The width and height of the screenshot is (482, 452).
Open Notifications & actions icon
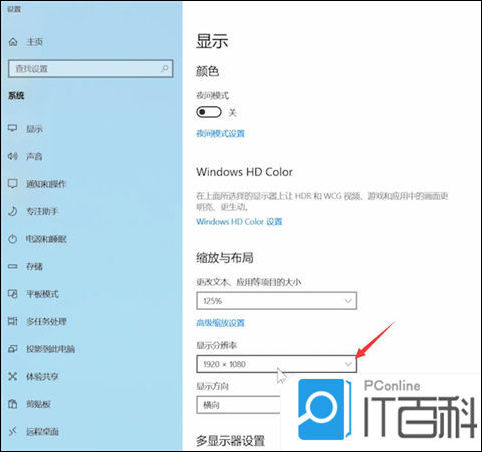click(x=13, y=184)
